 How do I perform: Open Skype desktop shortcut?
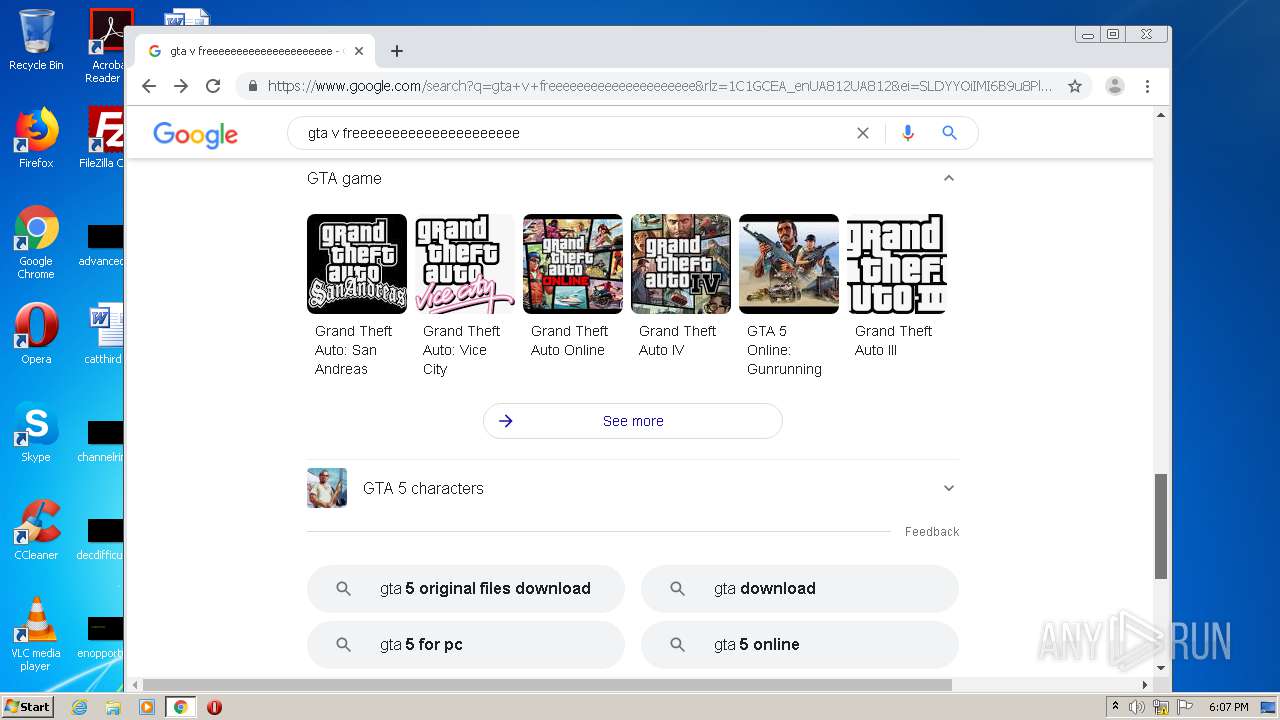(x=36, y=432)
